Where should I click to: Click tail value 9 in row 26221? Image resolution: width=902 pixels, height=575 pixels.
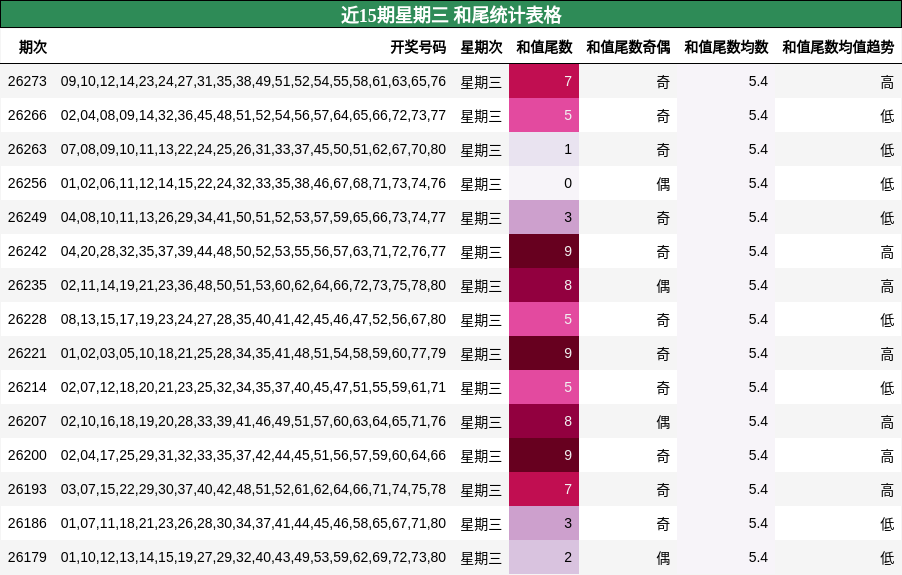pyautogui.click(x=544, y=353)
